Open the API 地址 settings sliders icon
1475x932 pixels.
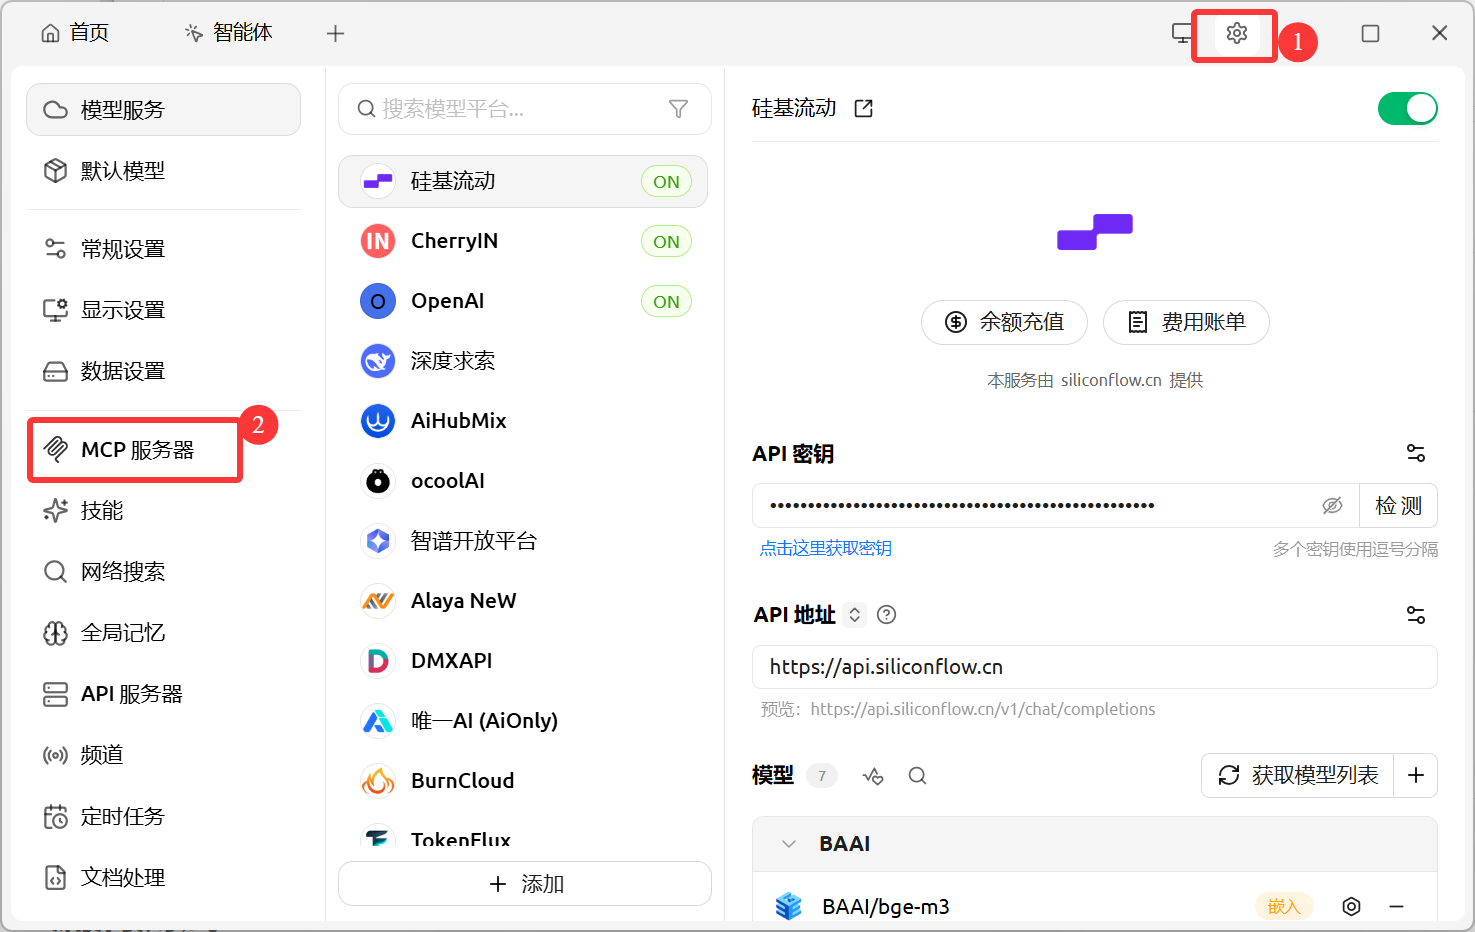1416,615
